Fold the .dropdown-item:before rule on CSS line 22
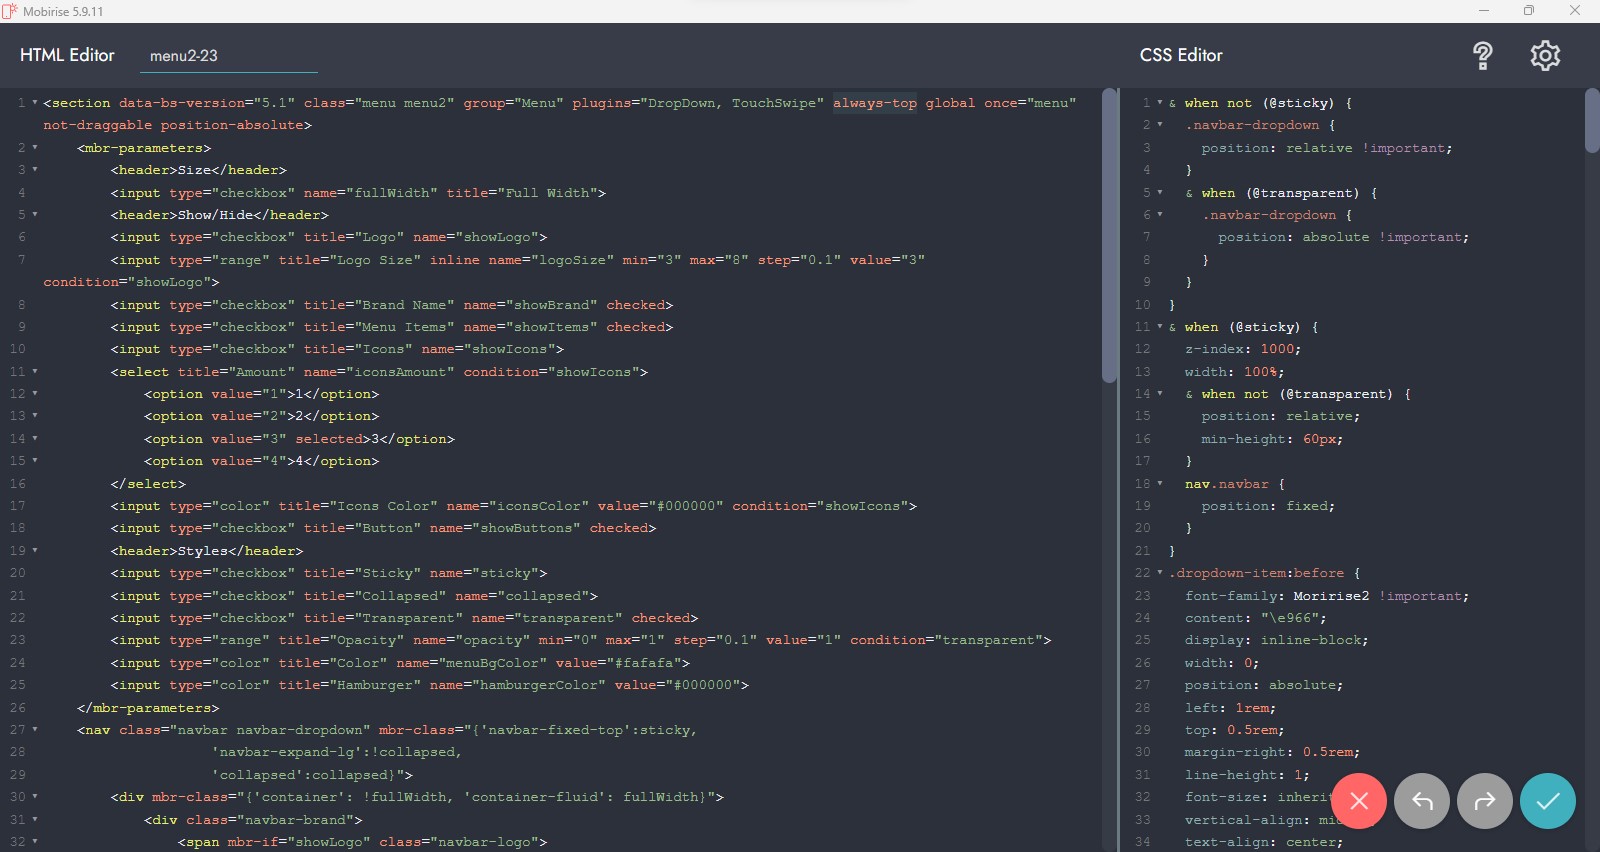The image size is (1600, 852). click(1160, 573)
